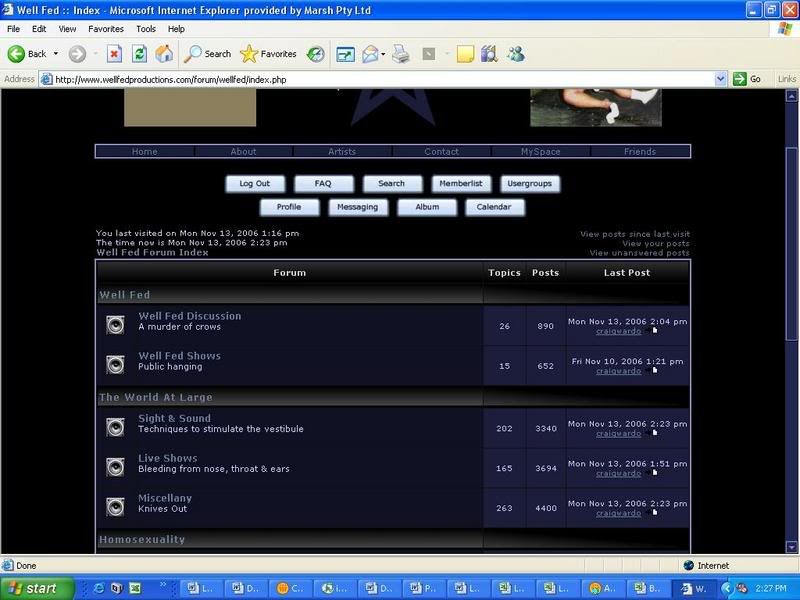The image size is (800, 600).
Task: Open the Edit menu
Action: 39,29
